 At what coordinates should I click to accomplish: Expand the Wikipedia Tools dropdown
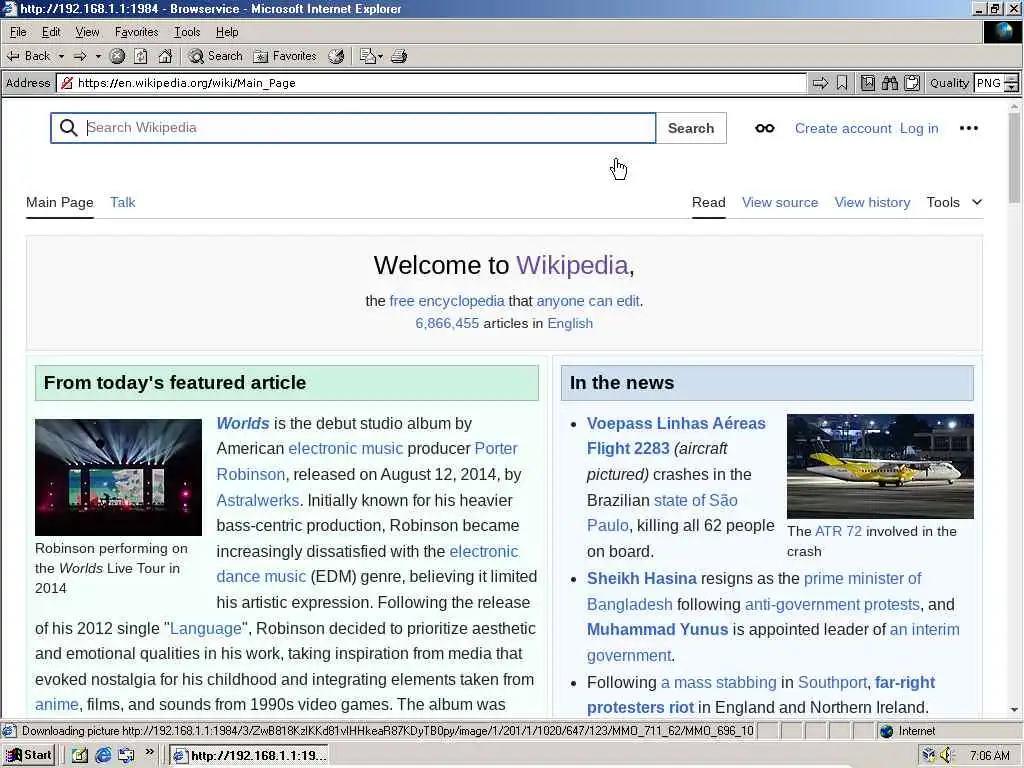tap(954, 202)
